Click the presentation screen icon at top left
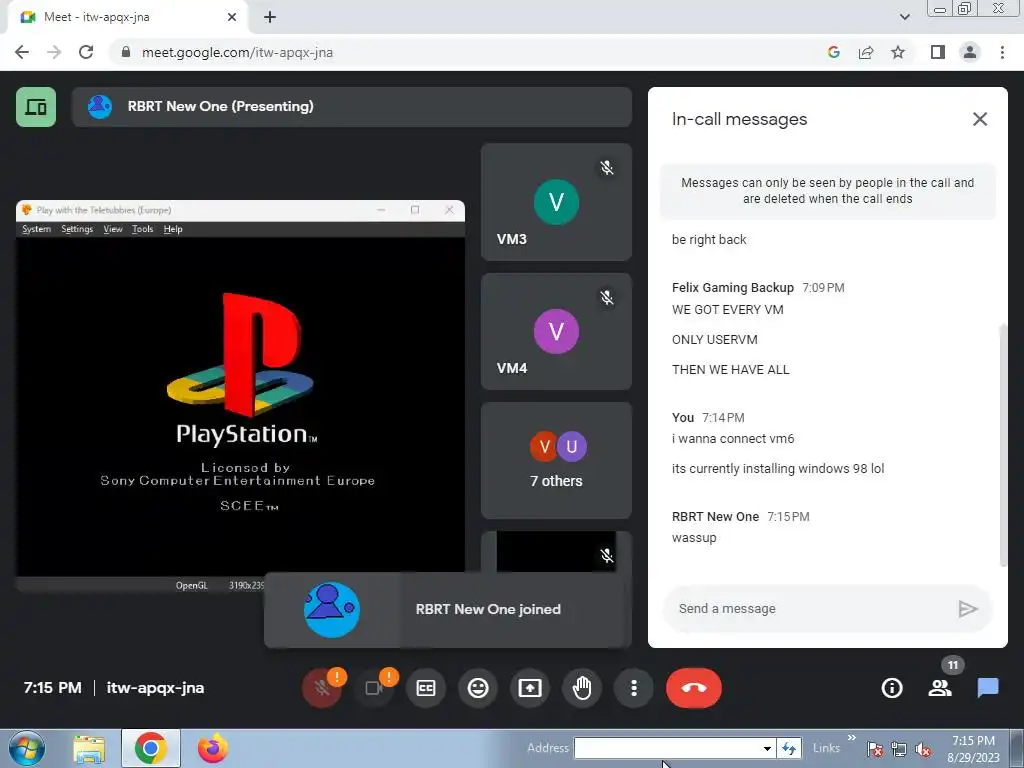Viewport: 1024px width, 768px height. [x=36, y=106]
